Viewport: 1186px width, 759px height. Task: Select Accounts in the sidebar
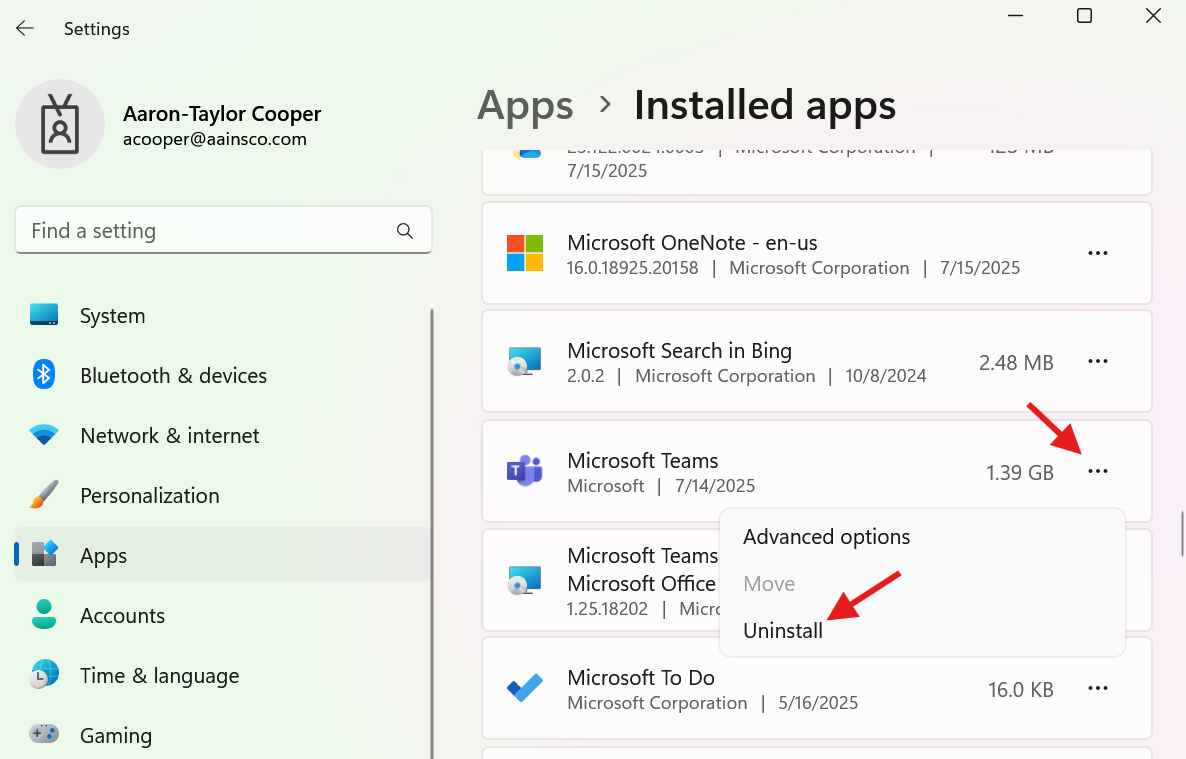[122, 616]
